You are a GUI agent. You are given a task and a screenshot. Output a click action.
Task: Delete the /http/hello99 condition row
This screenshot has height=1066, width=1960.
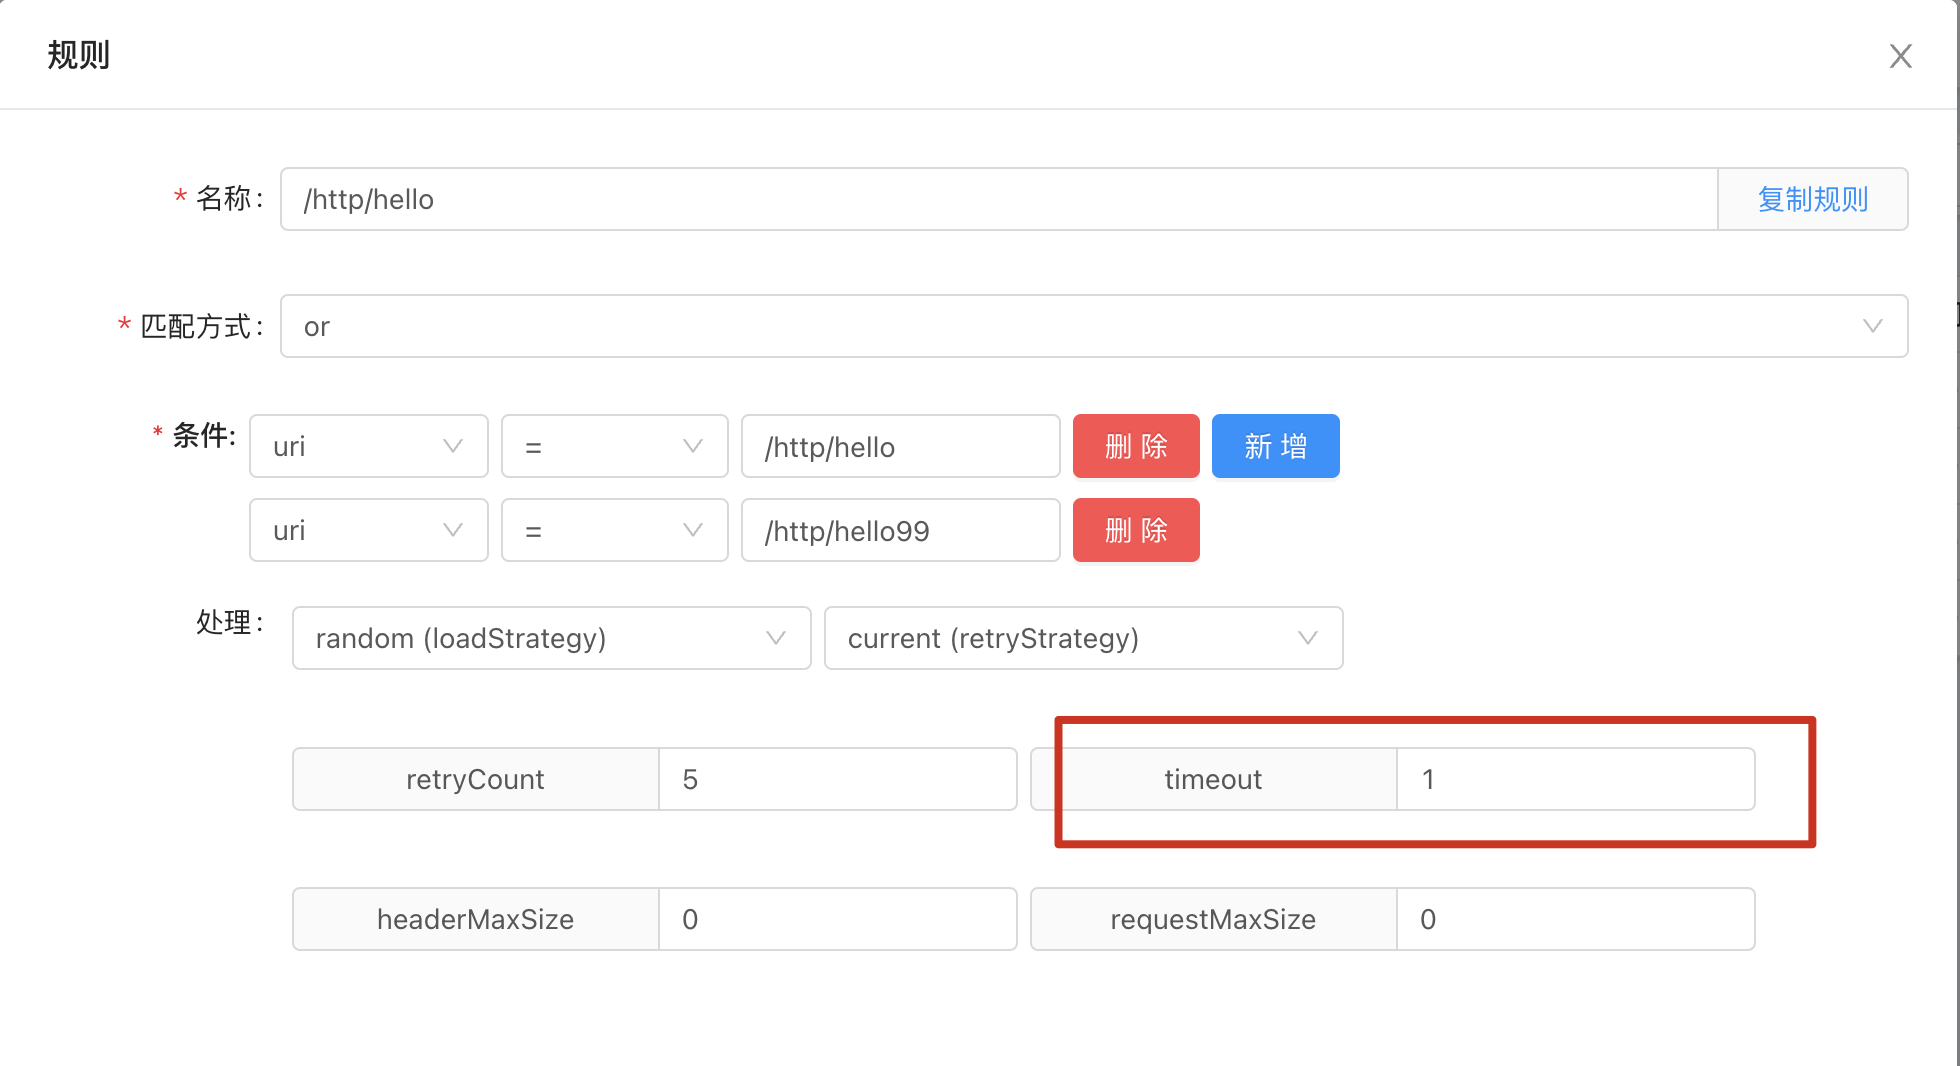tap(1136, 530)
